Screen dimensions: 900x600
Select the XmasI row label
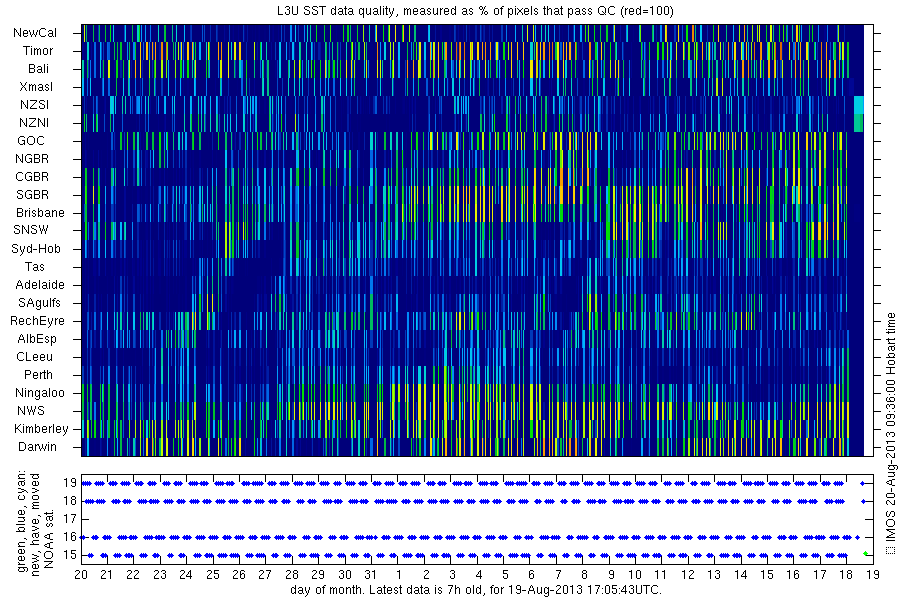pyautogui.click(x=36, y=87)
